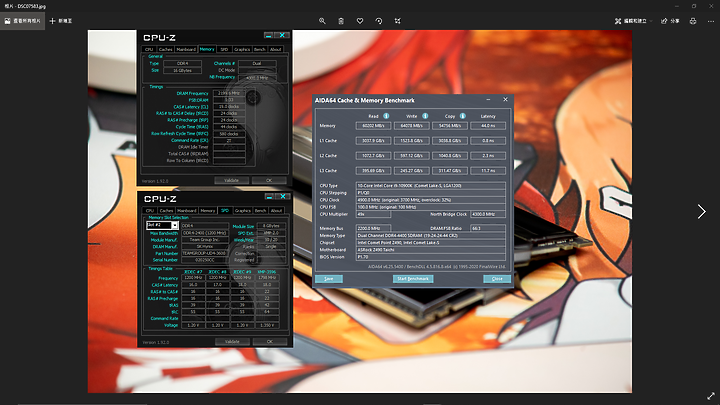Minimize the lower CPU-Z window
The height and width of the screenshot is (405, 720).
270,197
